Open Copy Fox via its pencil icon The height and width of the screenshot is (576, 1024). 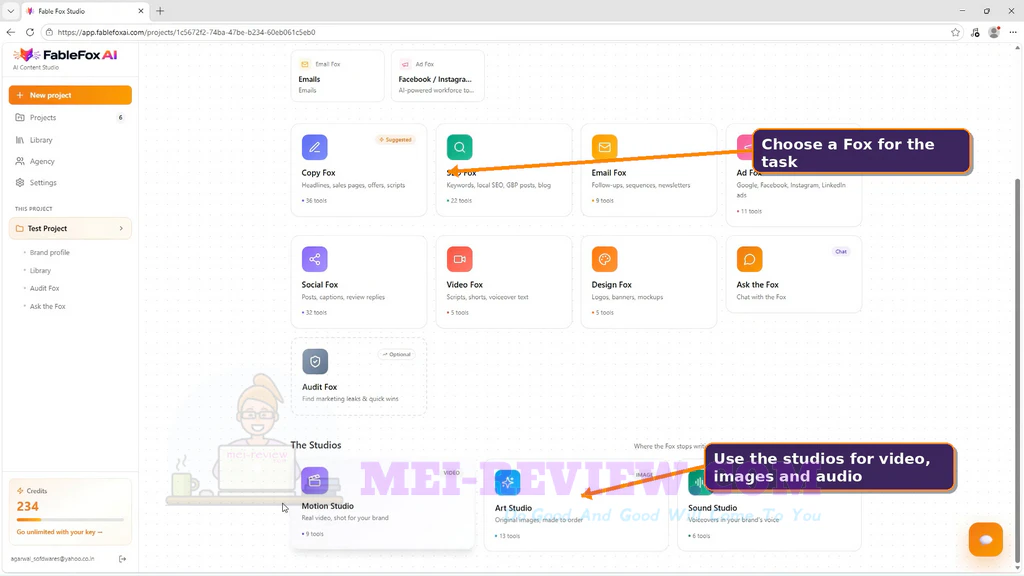tap(314, 148)
